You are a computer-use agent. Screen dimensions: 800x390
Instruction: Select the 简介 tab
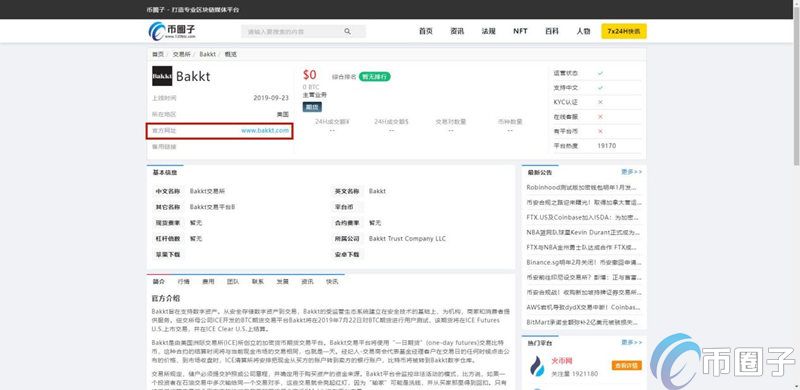[x=159, y=282]
